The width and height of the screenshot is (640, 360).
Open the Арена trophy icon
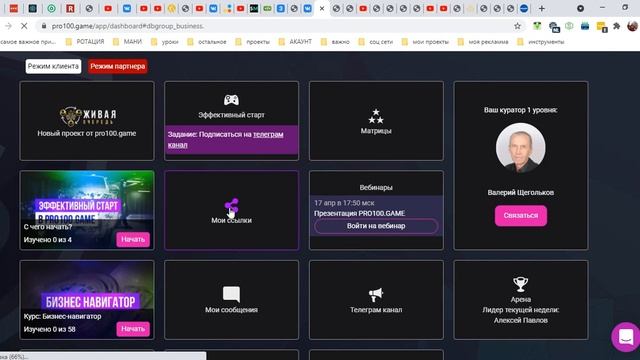click(520, 284)
